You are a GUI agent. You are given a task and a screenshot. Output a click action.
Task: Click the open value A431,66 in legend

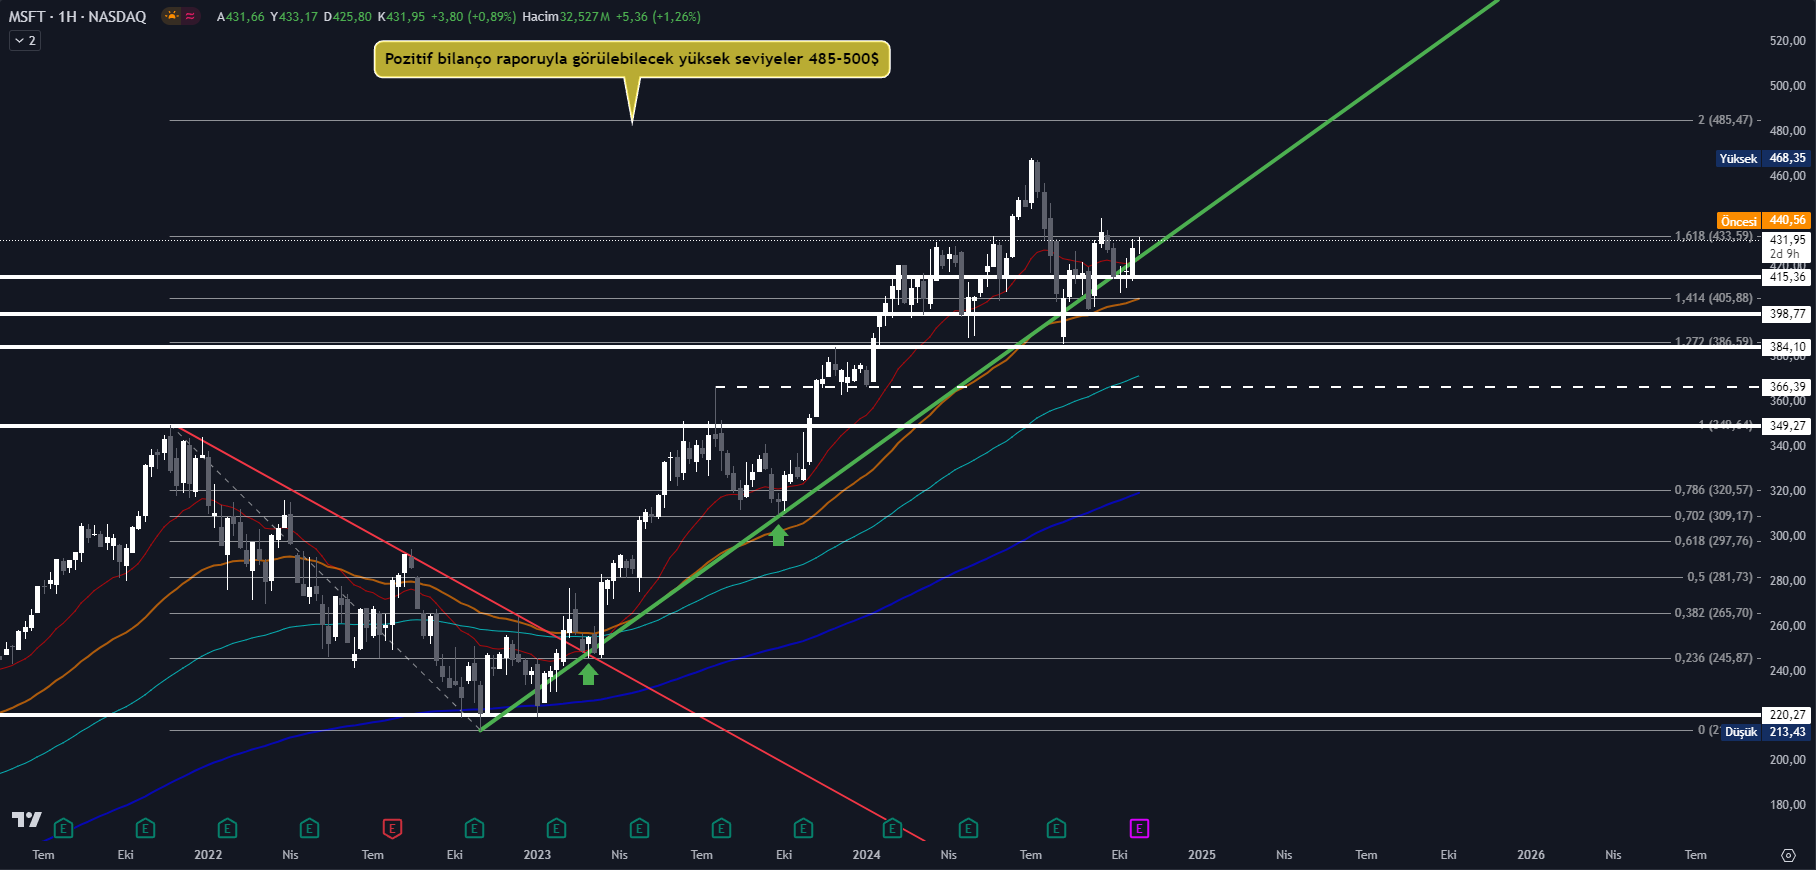tap(241, 17)
